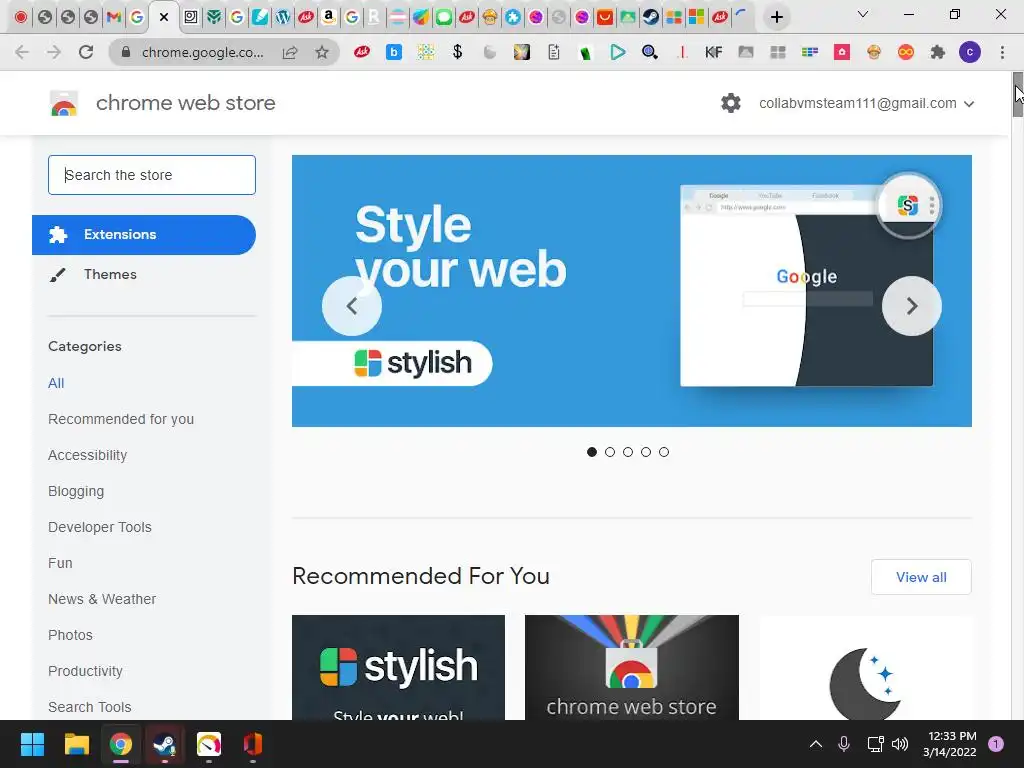
Task: Open the volume speaker tray icon
Action: 900,744
